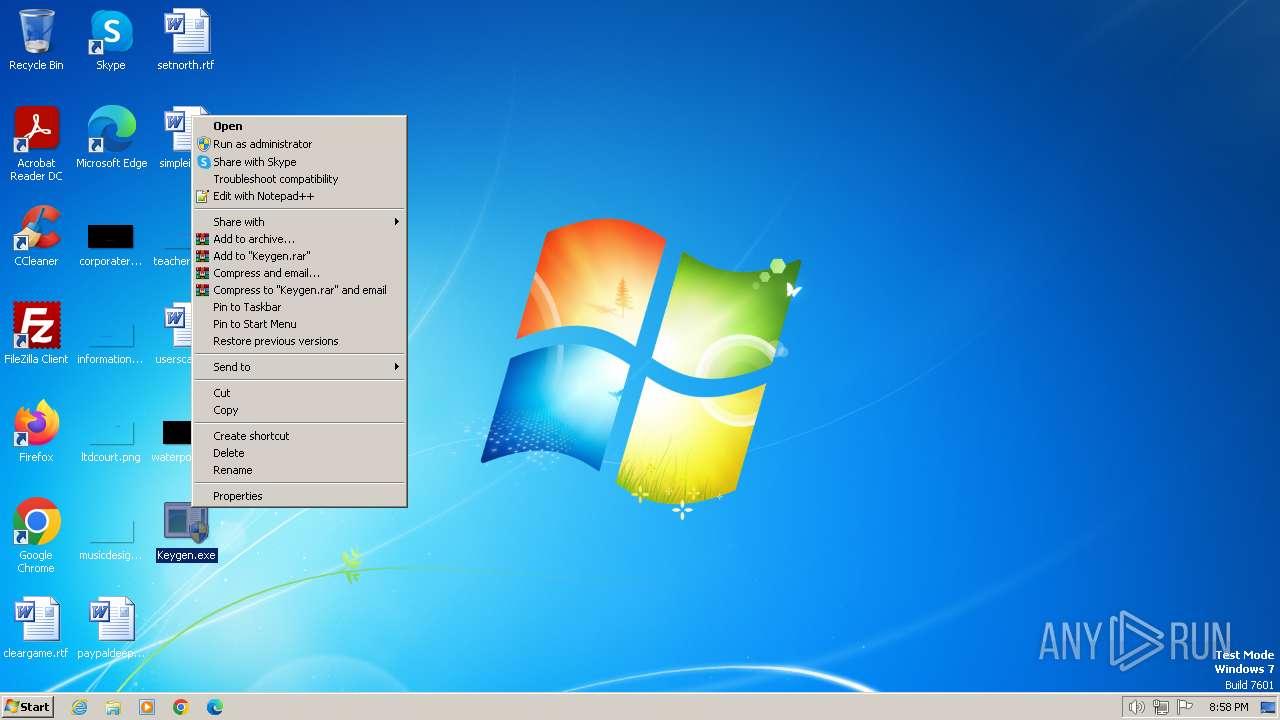Open Windows Media Player from taskbar
The height and width of the screenshot is (720, 1280).
click(x=147, y=707)
